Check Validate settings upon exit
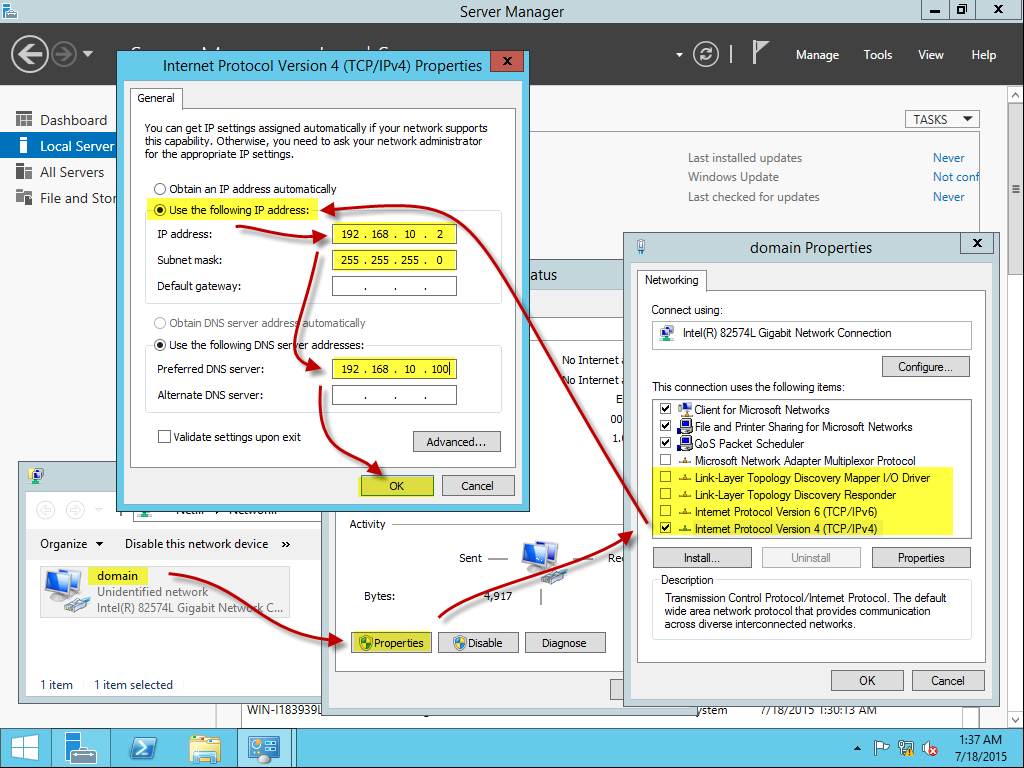 click(165, 437)
